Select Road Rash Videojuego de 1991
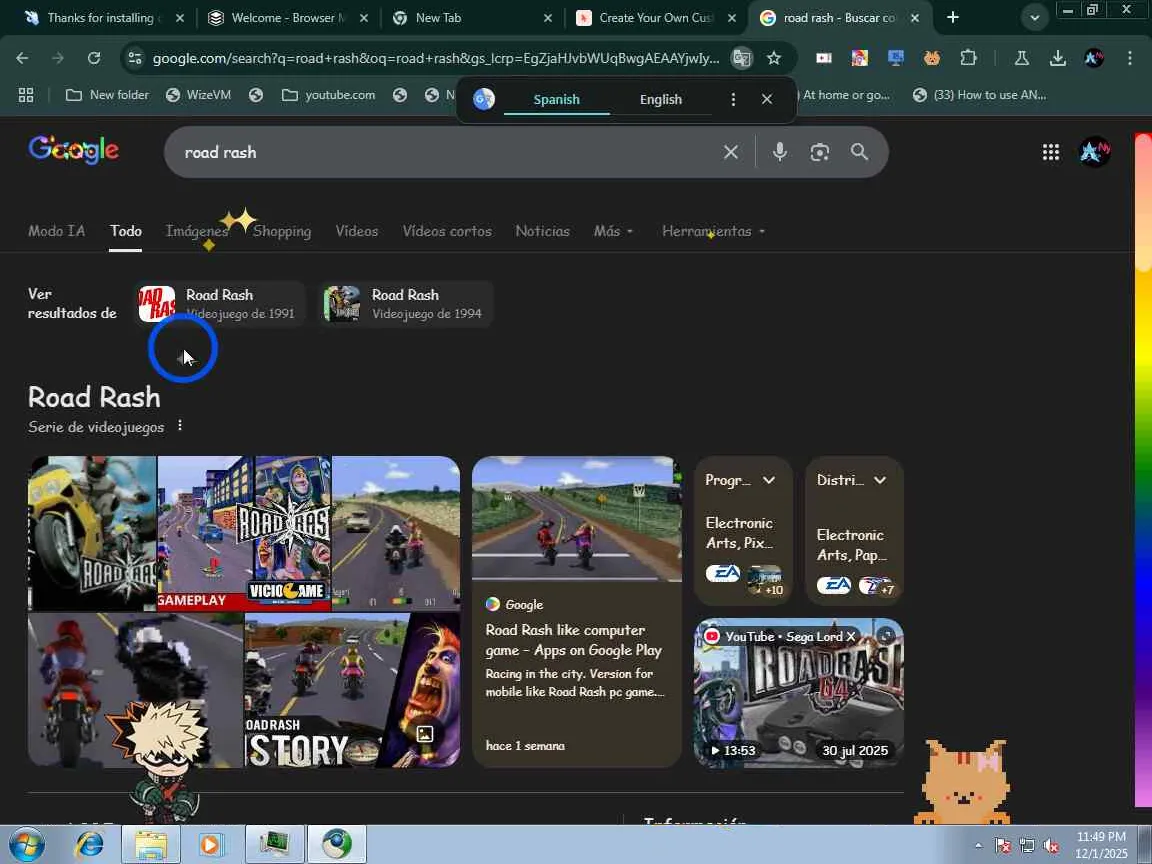The width and height of the screenshot is (1152, 864). coord(220,303)
